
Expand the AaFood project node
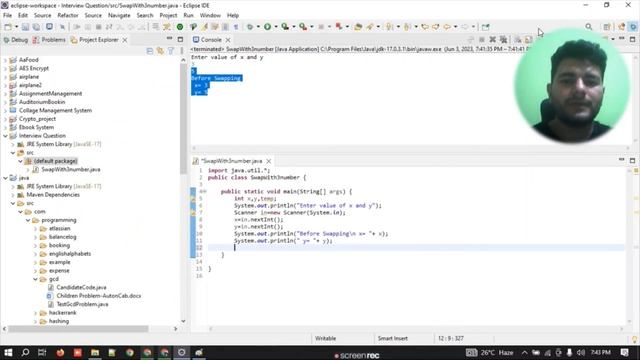[5, 60]
